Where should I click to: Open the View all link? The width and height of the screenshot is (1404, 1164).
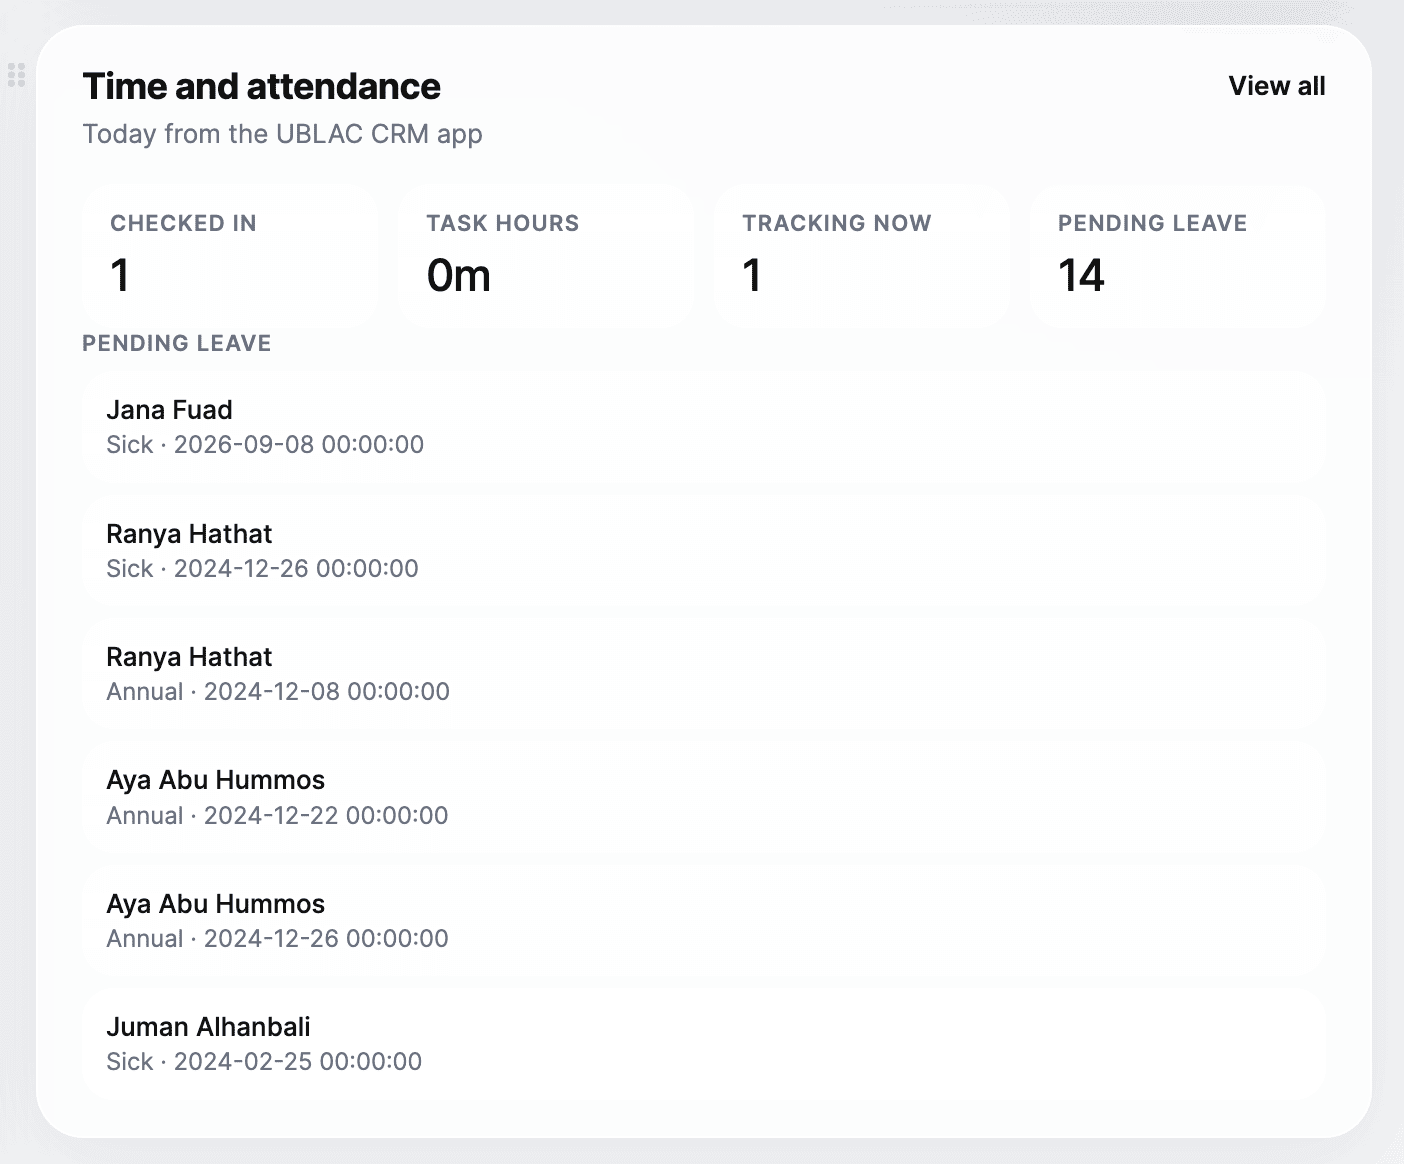point(1277,86)
